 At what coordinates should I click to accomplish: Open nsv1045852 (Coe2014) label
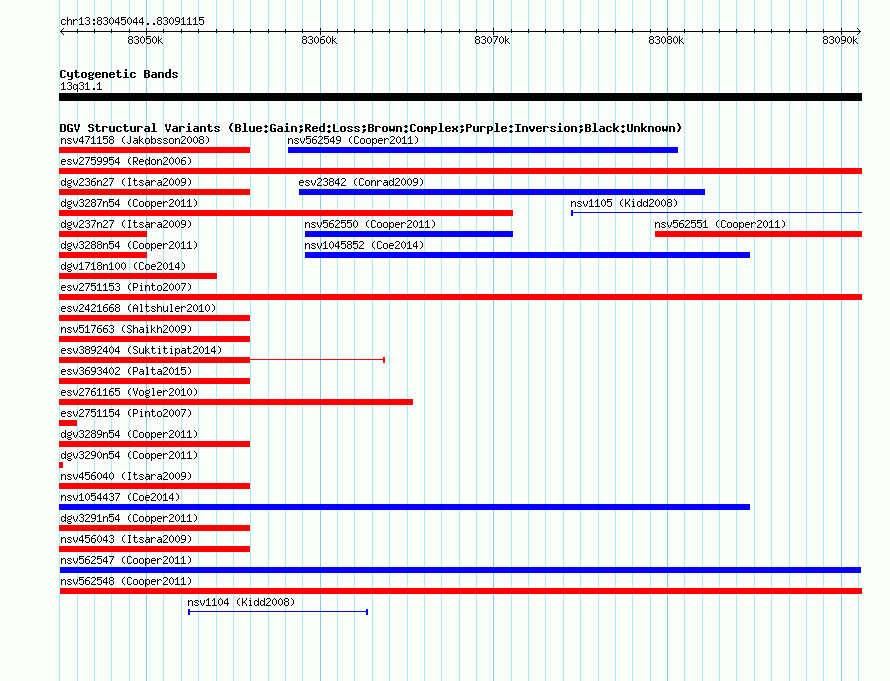click(364, 245)
